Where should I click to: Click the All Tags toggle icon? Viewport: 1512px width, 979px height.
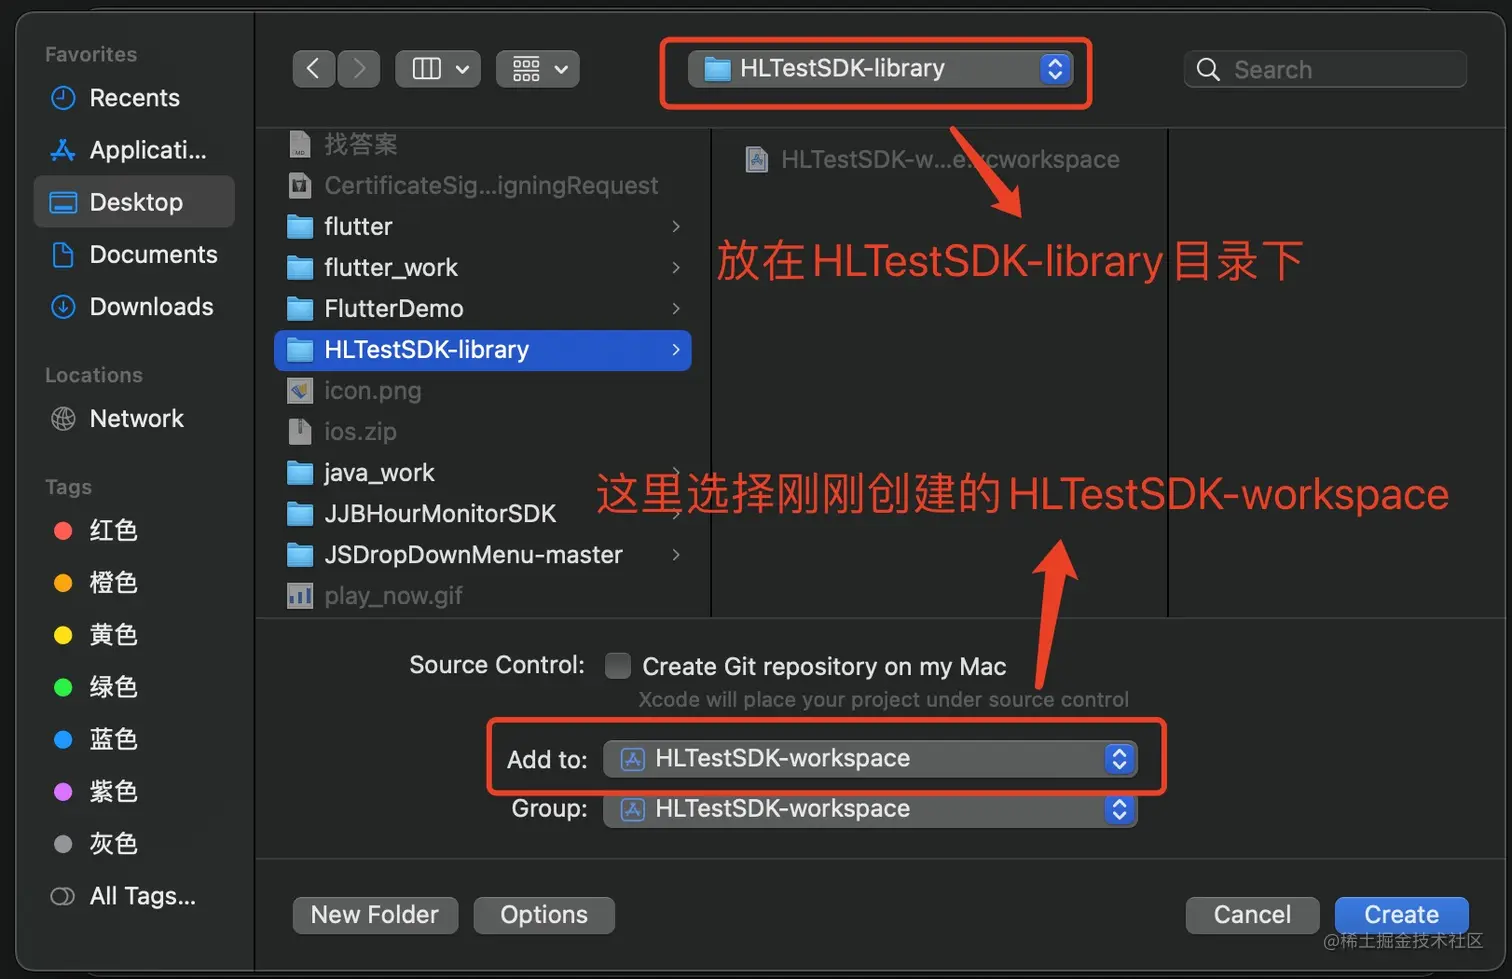pos(63,896)
